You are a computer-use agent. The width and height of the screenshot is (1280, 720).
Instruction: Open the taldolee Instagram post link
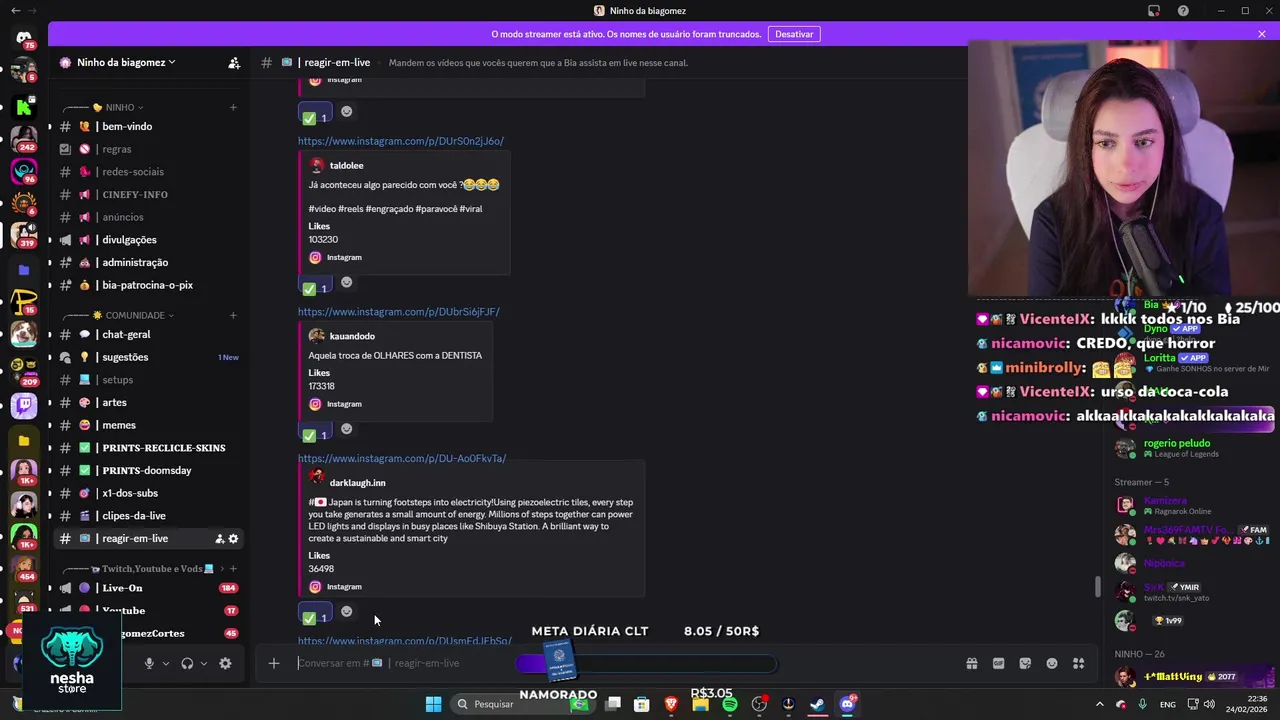tap(400, 141)
